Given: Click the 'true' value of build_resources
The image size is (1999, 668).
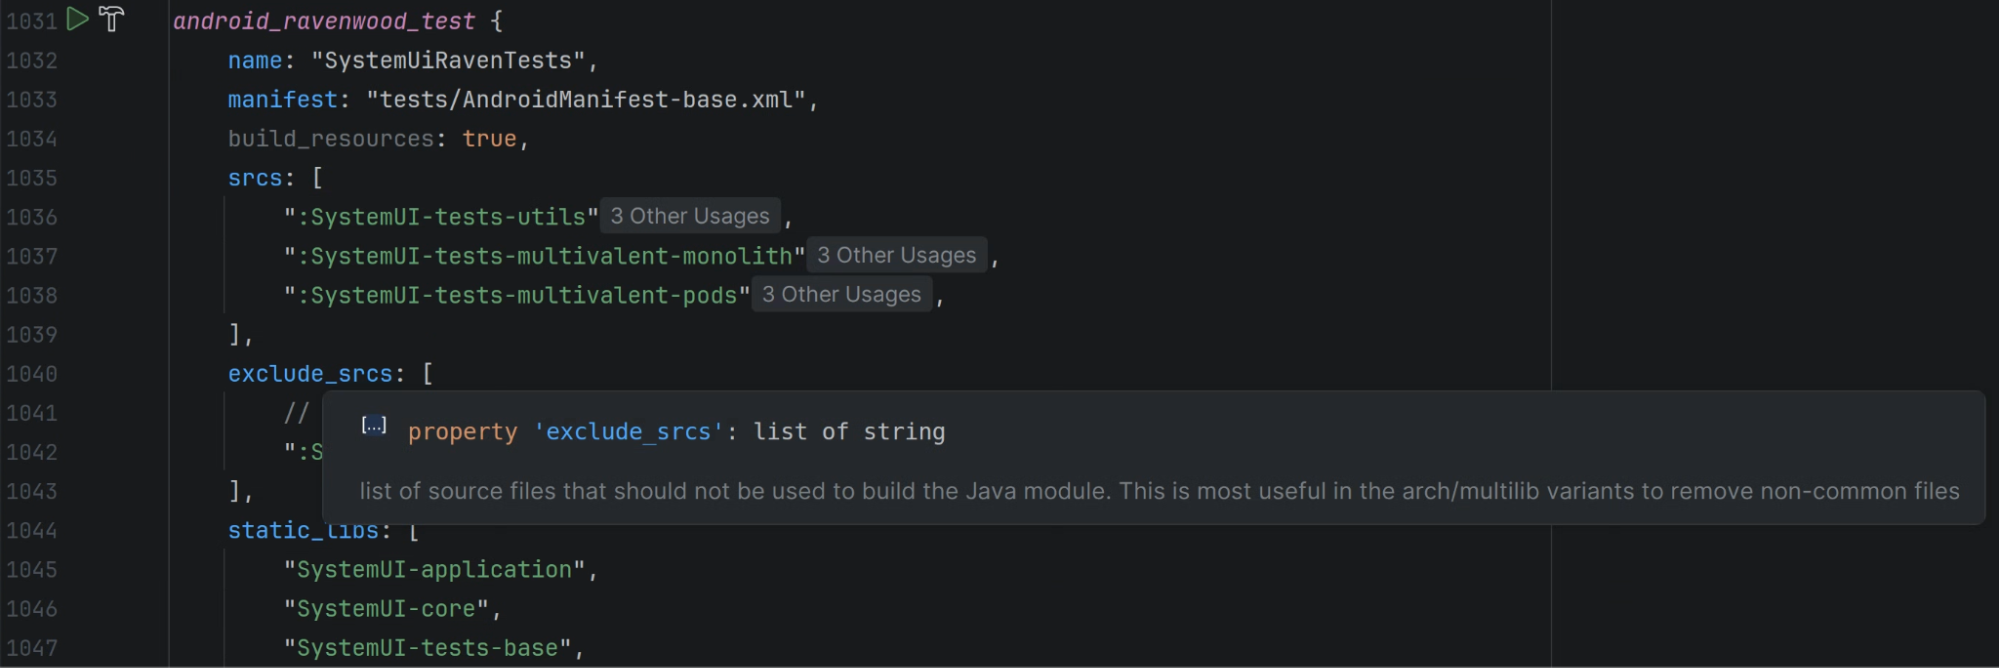Looking at the screenshot, I should click(x=489, y=138).
